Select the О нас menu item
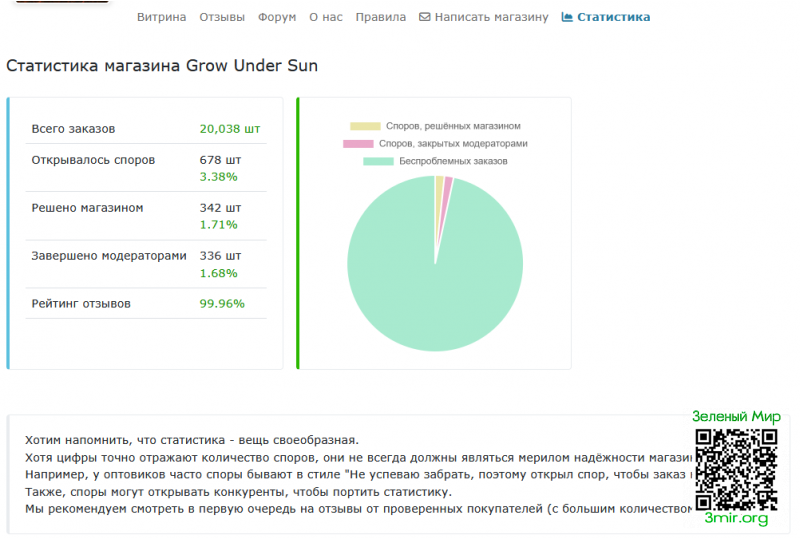 click(326, 17)
